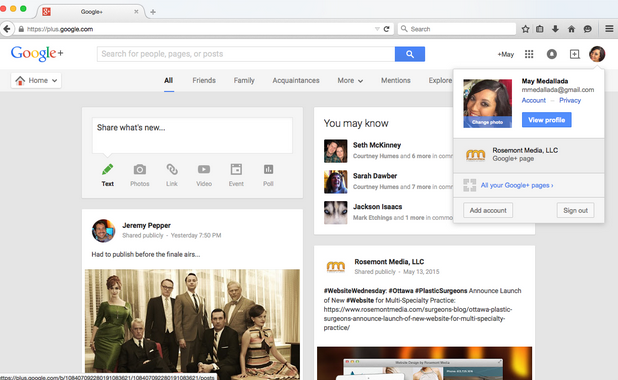Switch to the Acquaintances tab
Image resolution: width=618 pixels, height=380 pixels.
pyautogui.click(x=296, y=80)
